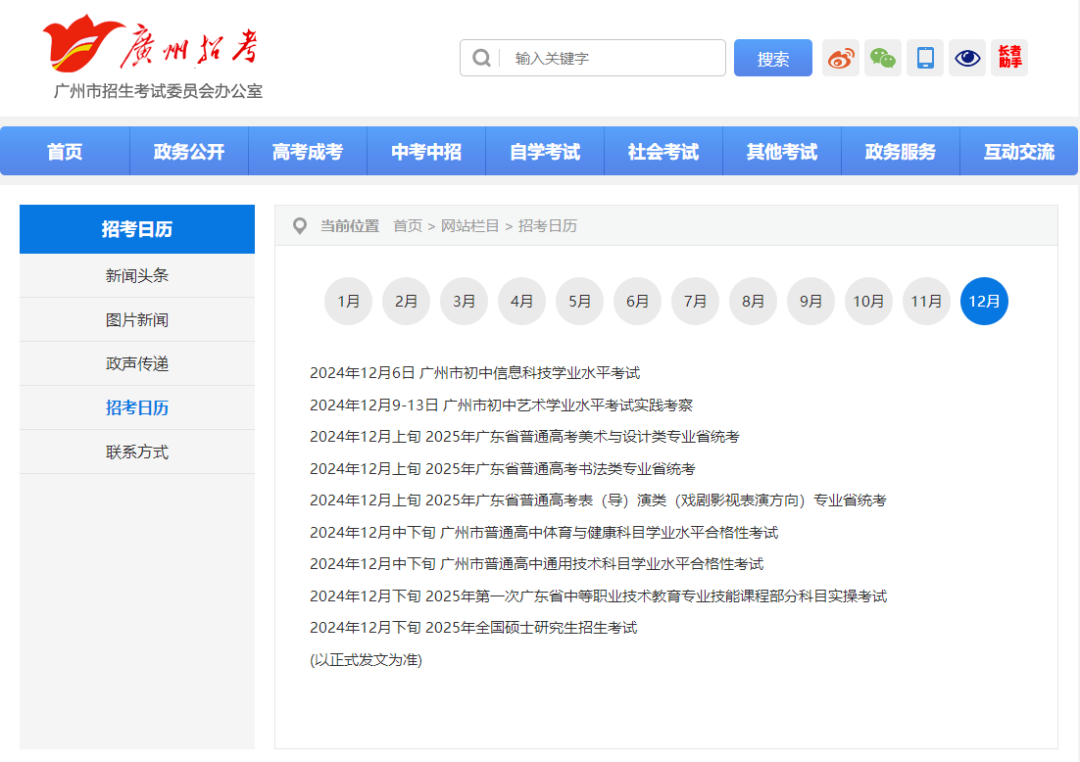This screenshot has height=762, width=1080.
Task: Switch calendar to 1月
Action: coord(349,301)
